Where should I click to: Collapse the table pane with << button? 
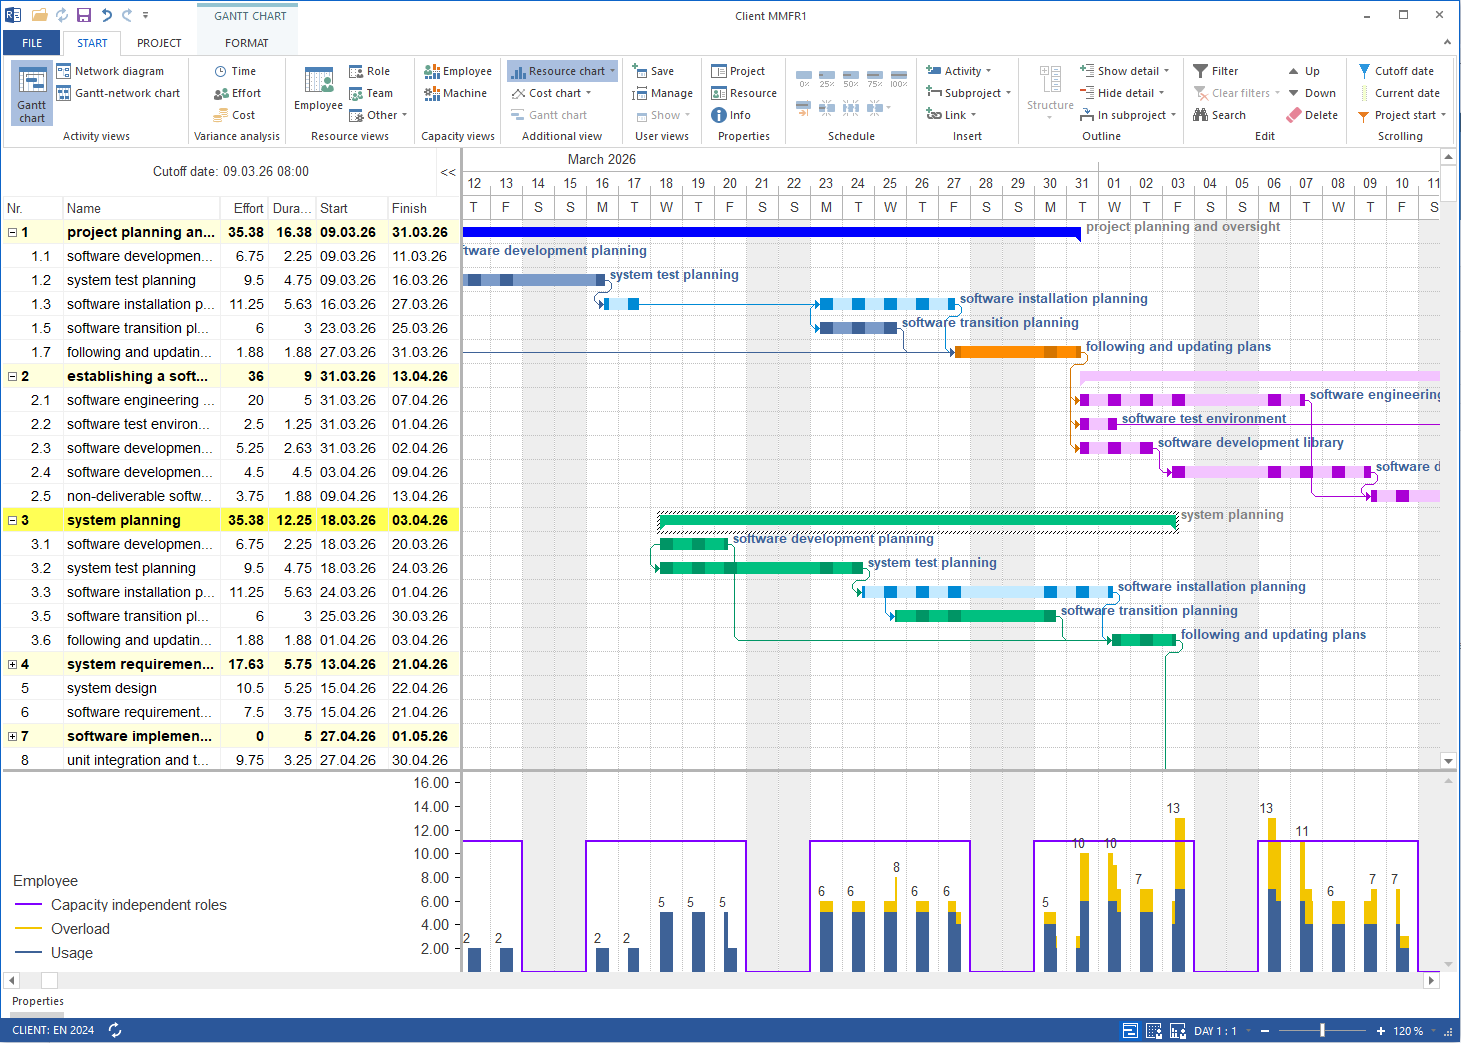point(448,172)
